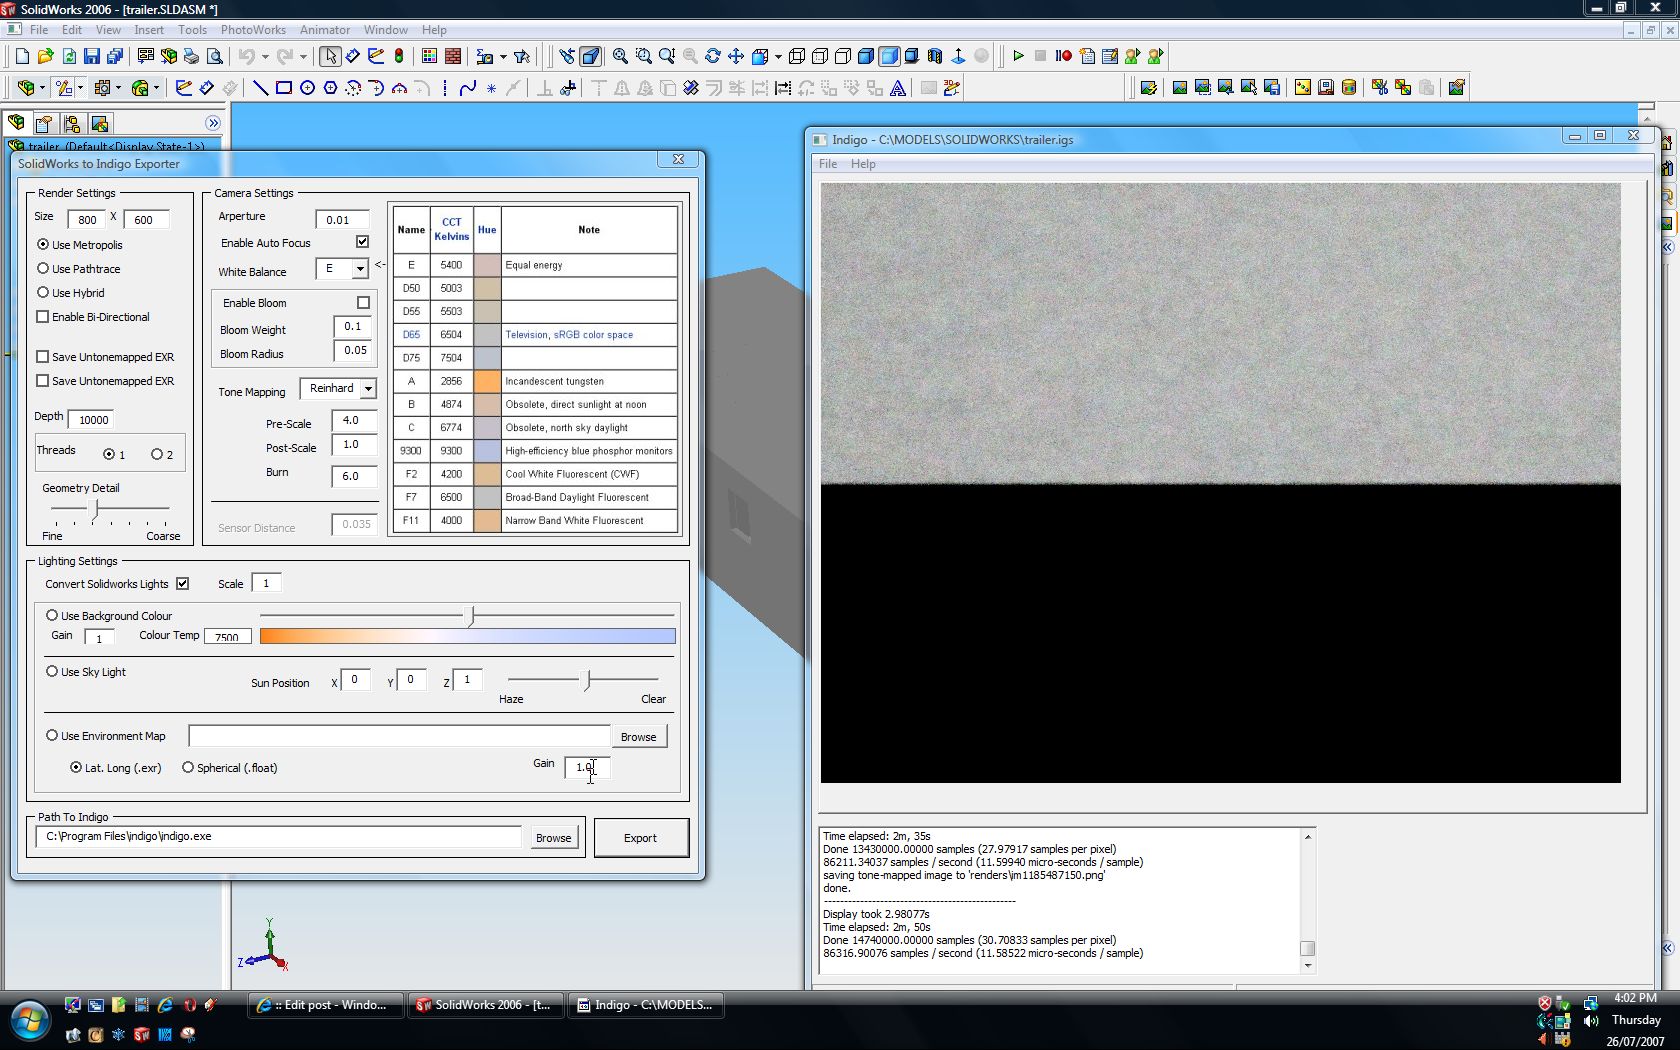Open the File menu in the Indigo window

(x=828, y=164)
